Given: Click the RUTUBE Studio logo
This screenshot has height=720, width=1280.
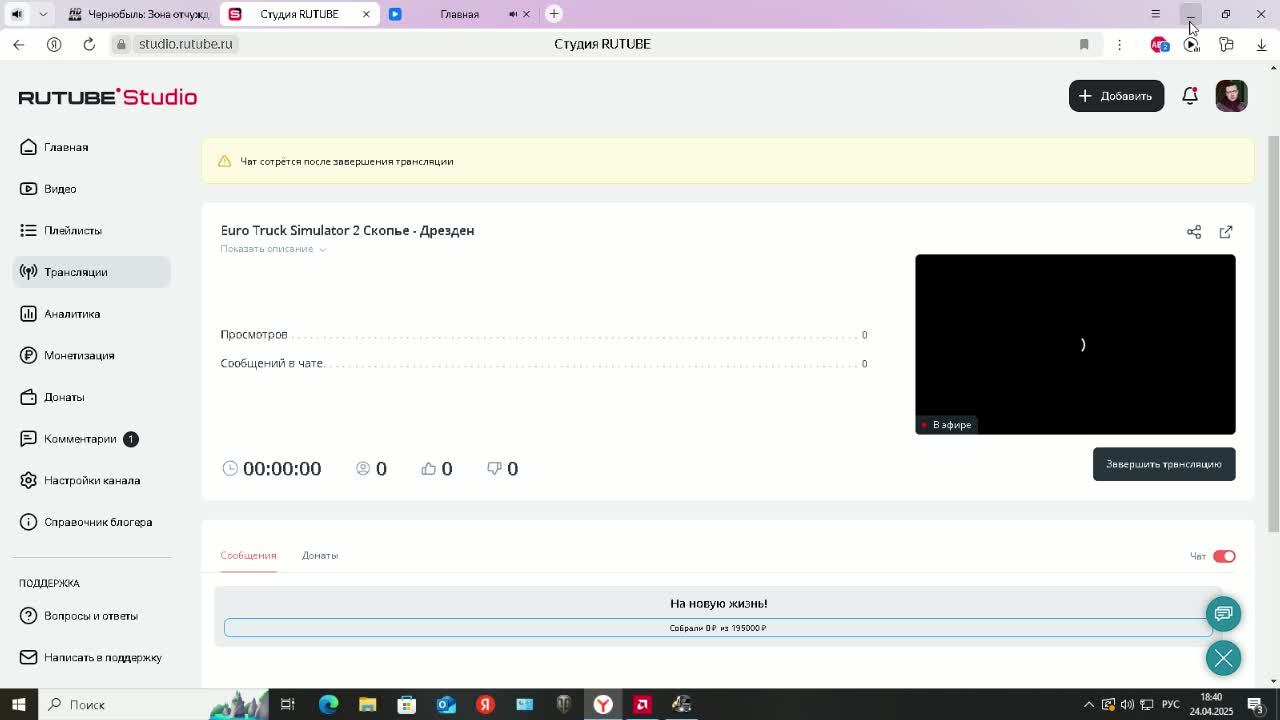Looking at the screenshot, I should 108,97.
